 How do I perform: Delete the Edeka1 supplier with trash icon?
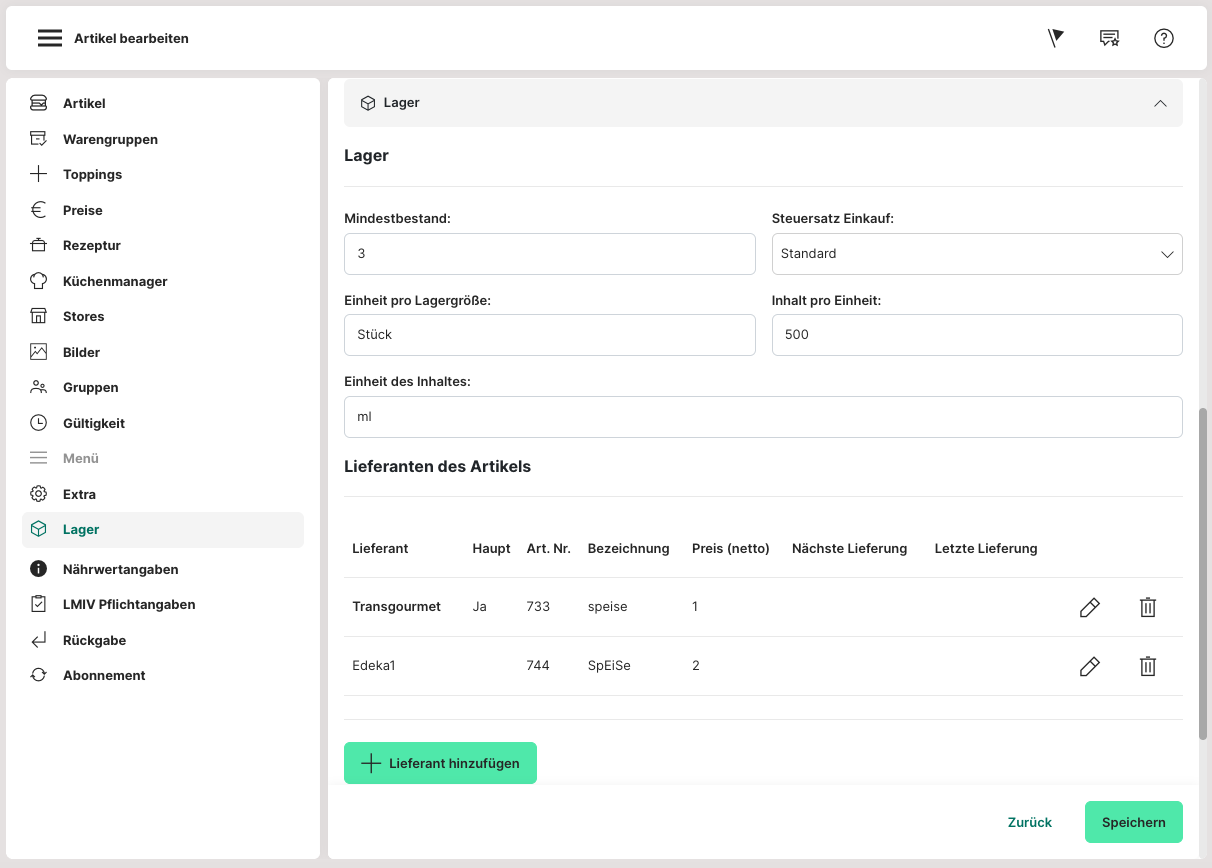pyautogui.click(x=1147, y=666)
